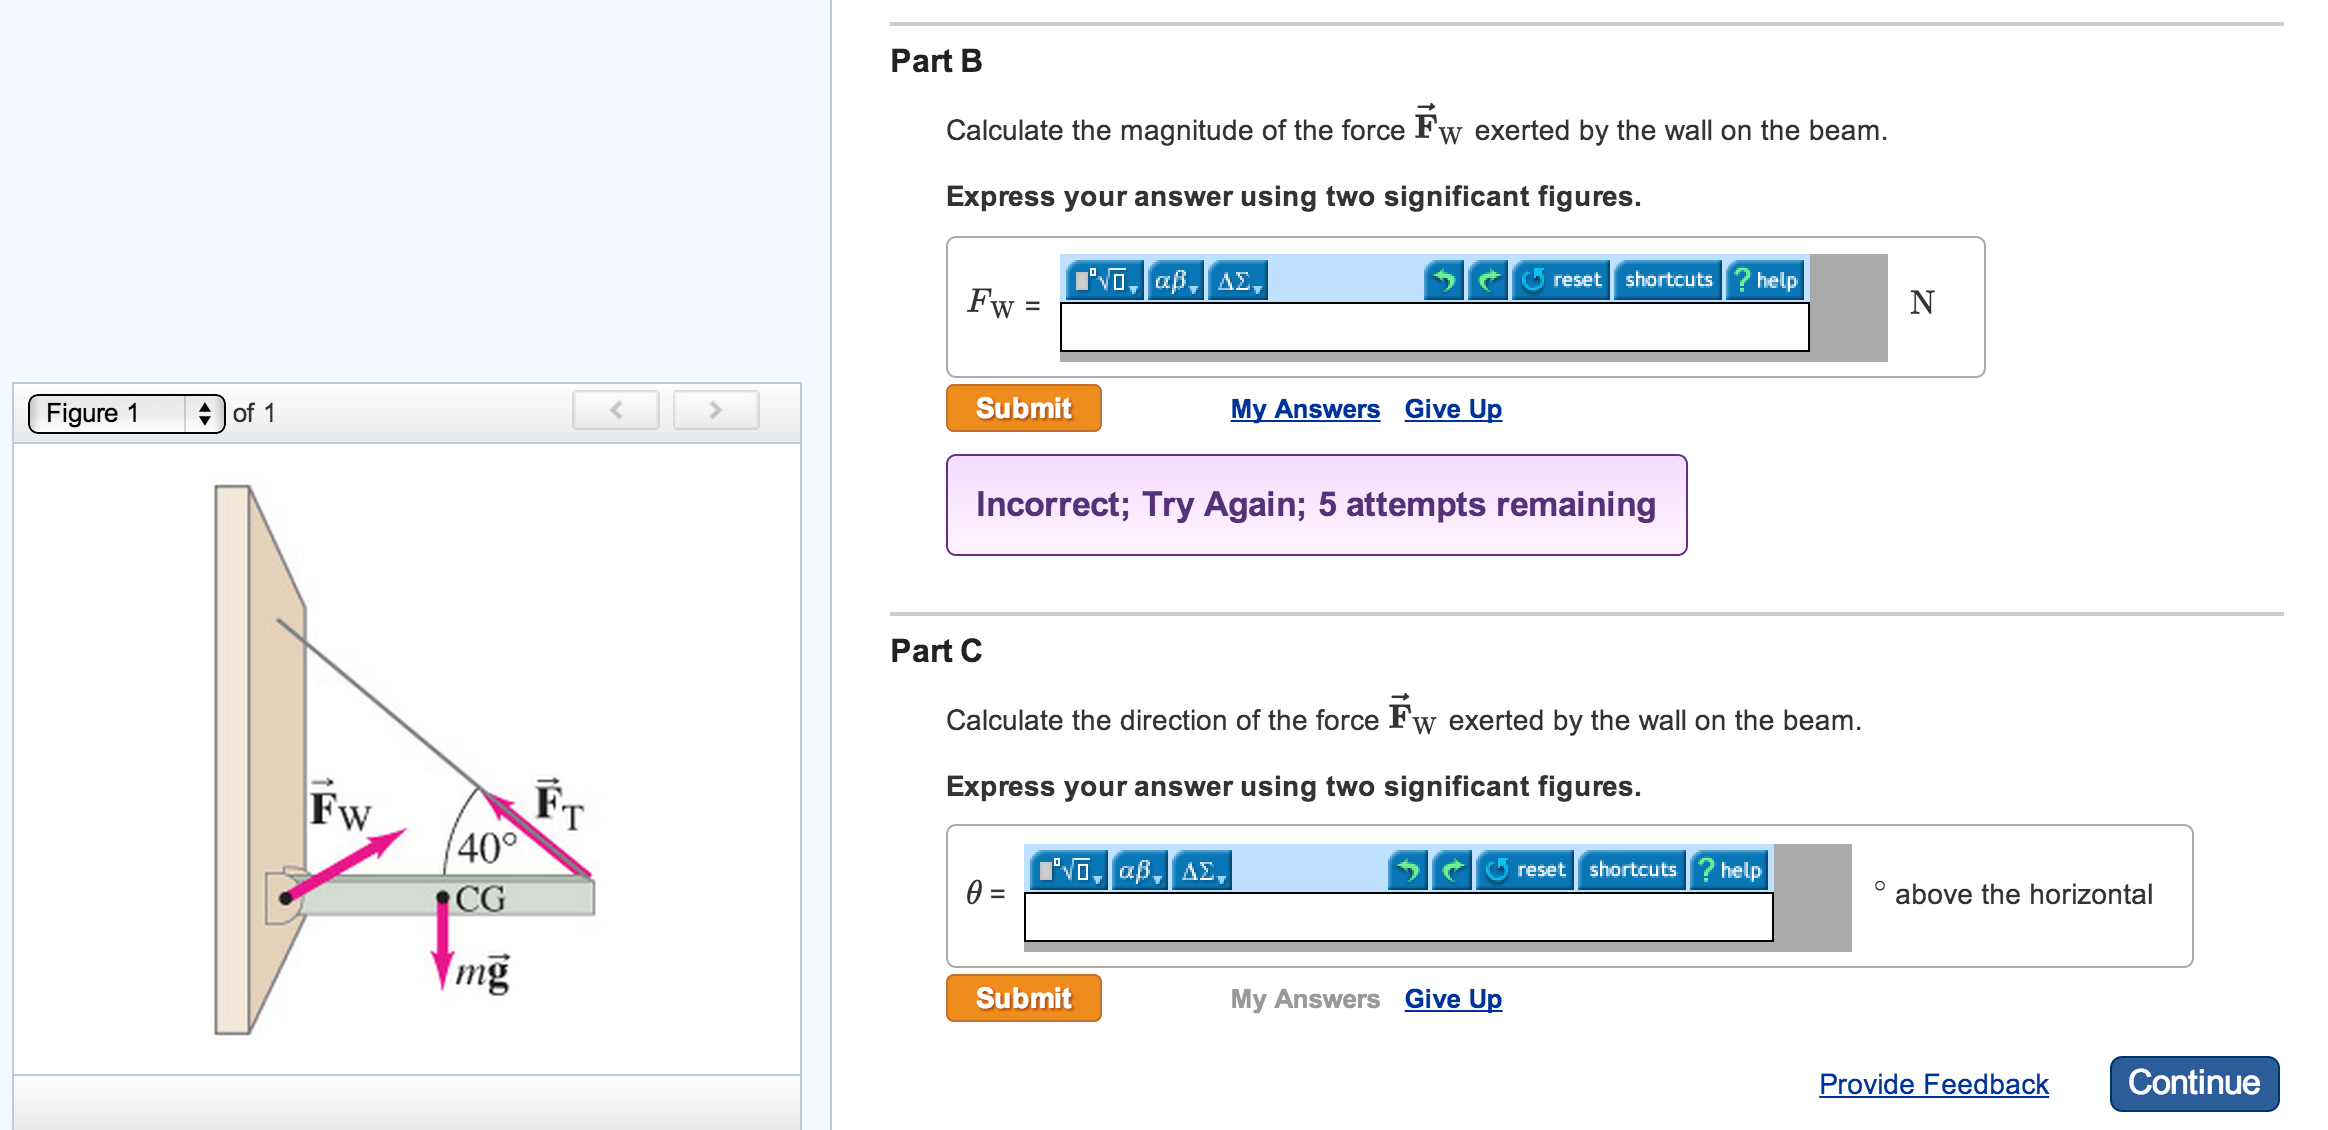Viewport: 2328px width, 1130px height.
Task: Click Give Up for Part C
Action: pyautogui.click(x=1452, y=997)
